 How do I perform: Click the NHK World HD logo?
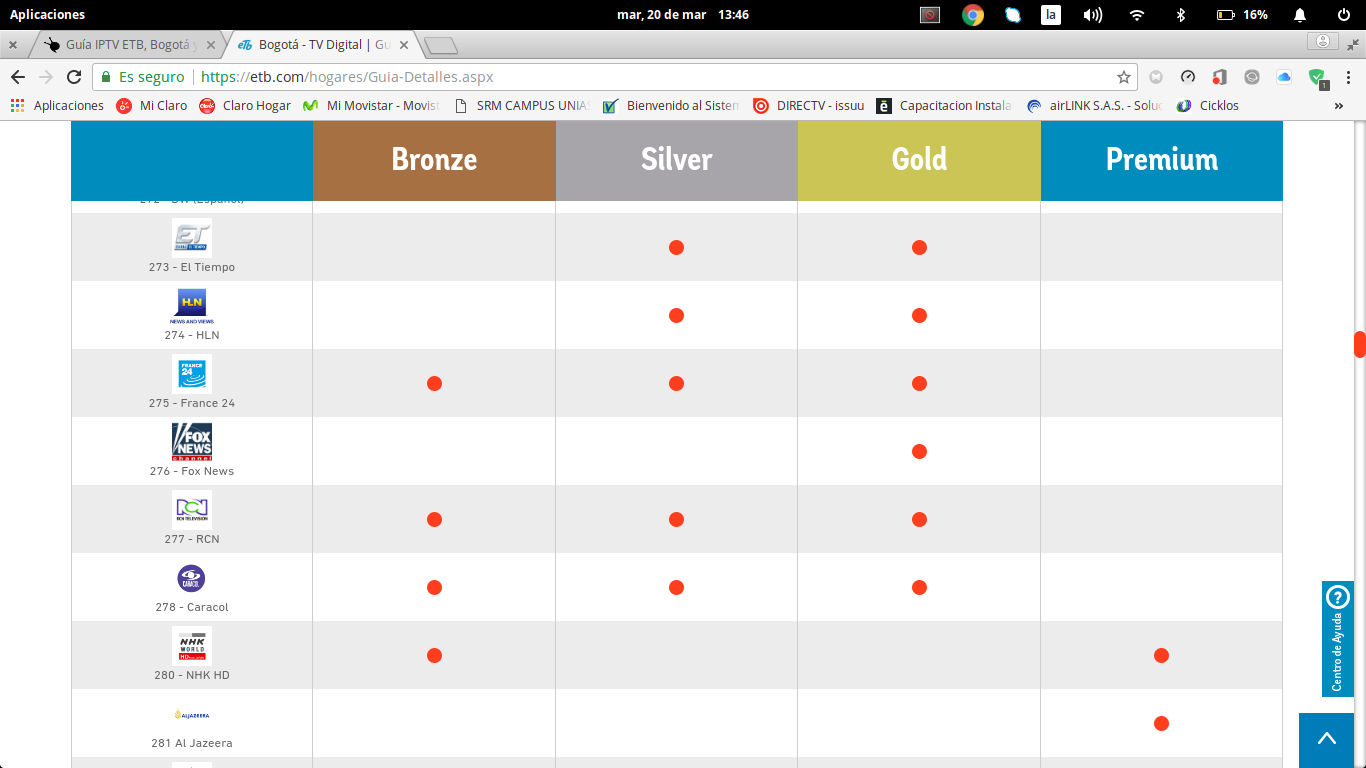[191, 646]
